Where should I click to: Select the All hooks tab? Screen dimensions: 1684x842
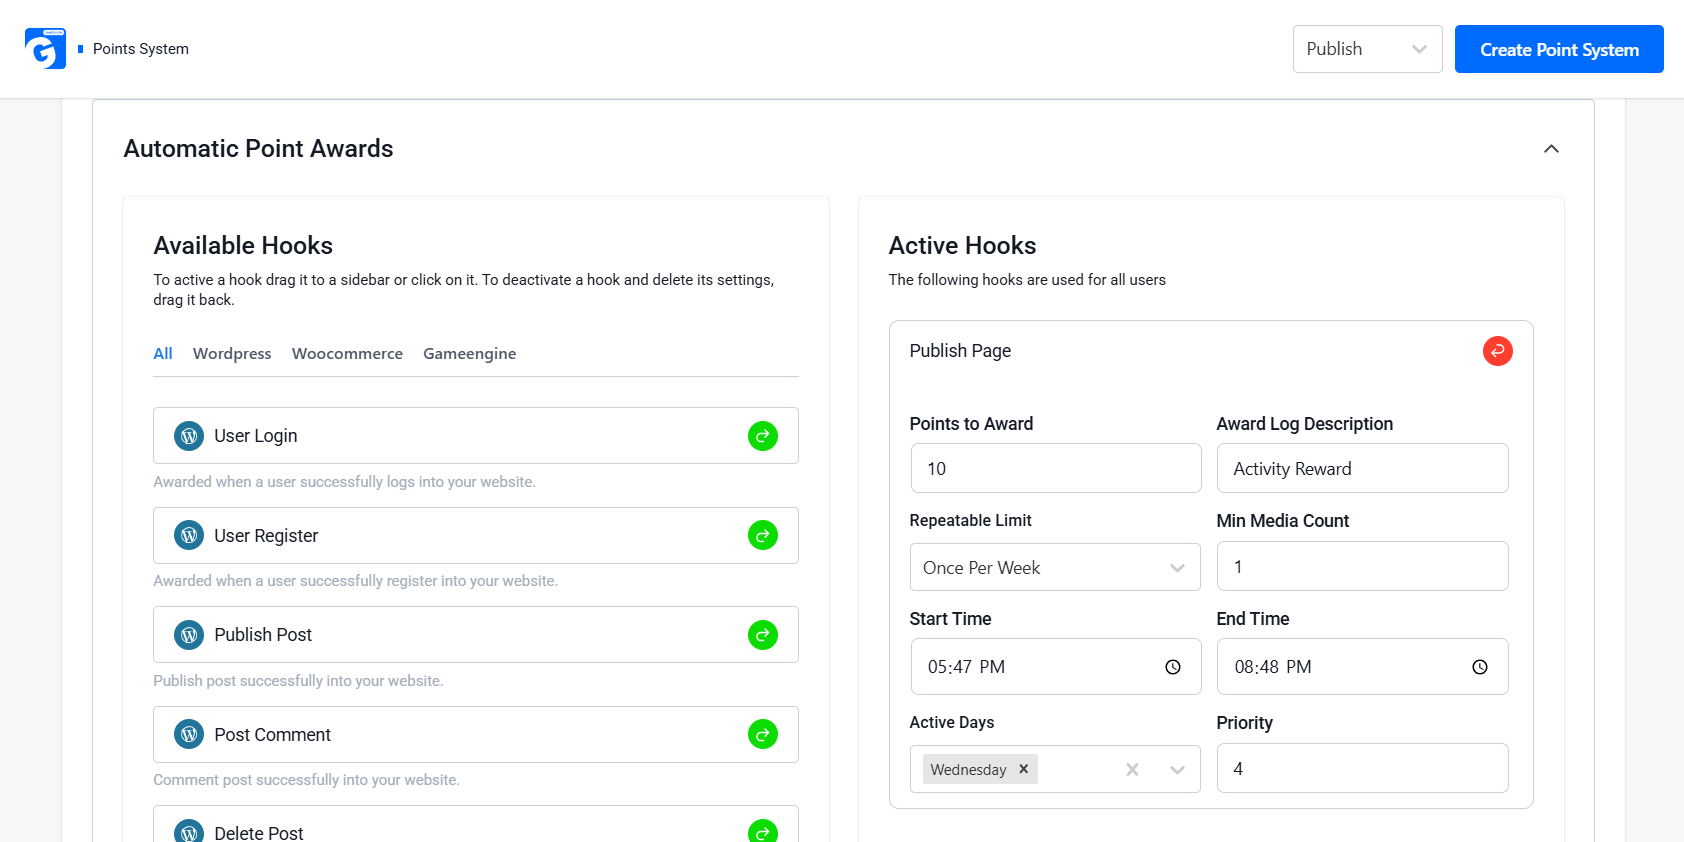coord(163,353)
